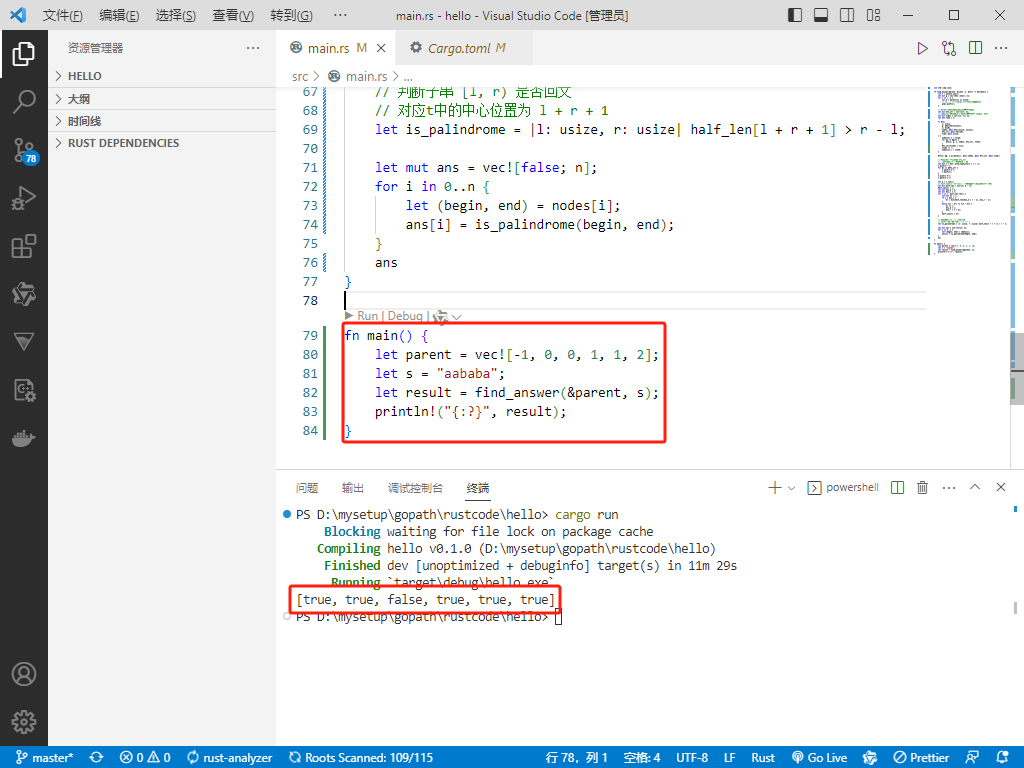The height and width of the screenshot is (768, 1024).
Task: Expand the 时间线 timeline section
Action: [x=162, y=121]
